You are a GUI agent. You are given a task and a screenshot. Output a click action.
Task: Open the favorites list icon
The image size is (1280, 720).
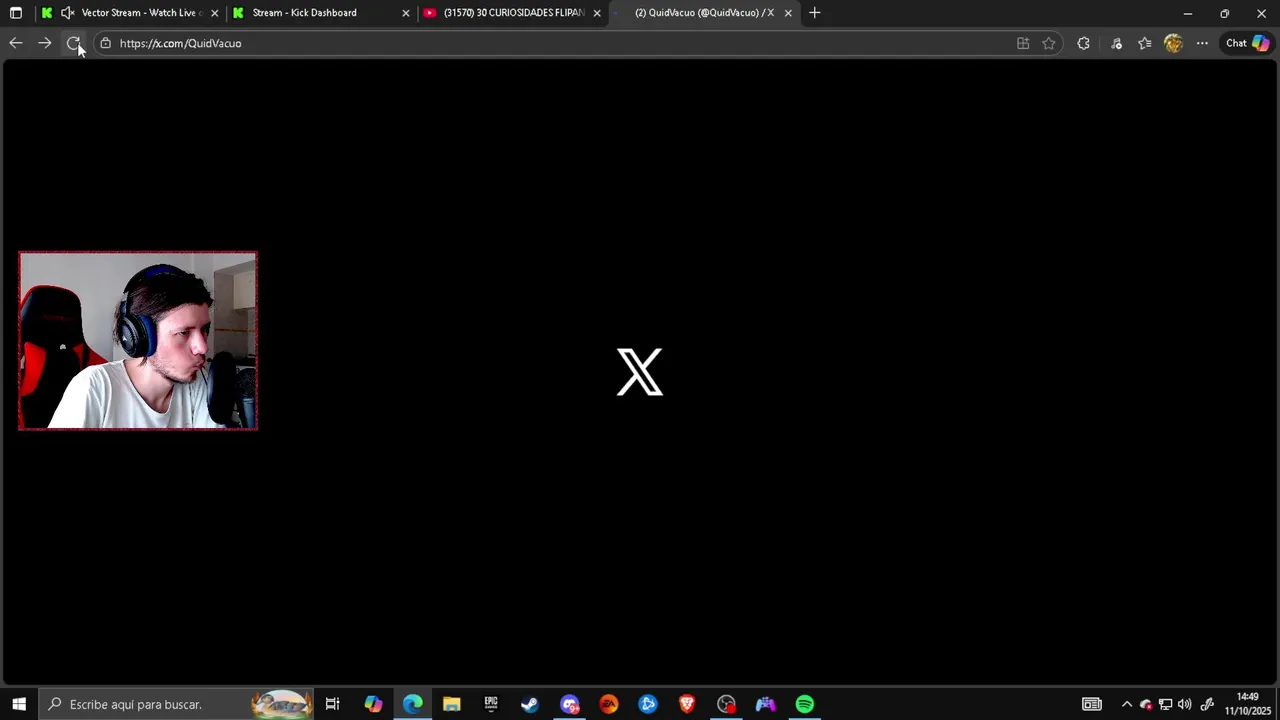1145,43
